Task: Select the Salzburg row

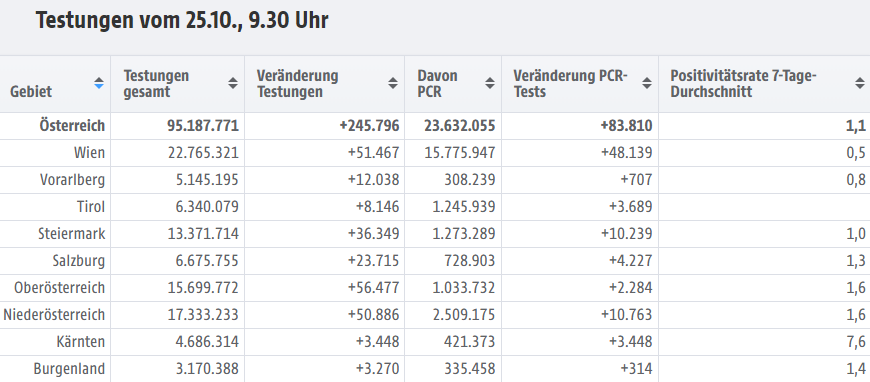Action: pyautogui.click(x=435, y=261)
